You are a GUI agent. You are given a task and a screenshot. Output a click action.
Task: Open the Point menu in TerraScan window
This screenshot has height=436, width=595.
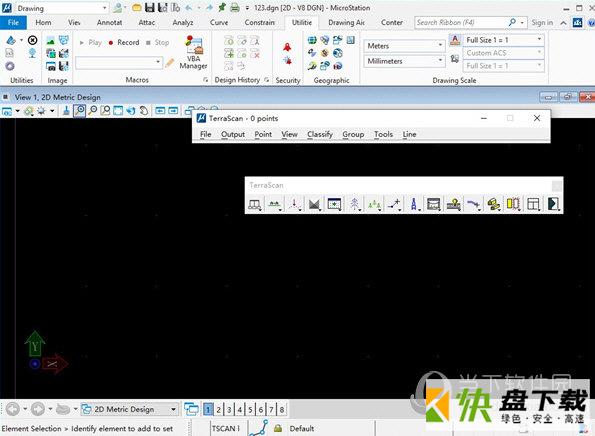(x=263, y=134)
